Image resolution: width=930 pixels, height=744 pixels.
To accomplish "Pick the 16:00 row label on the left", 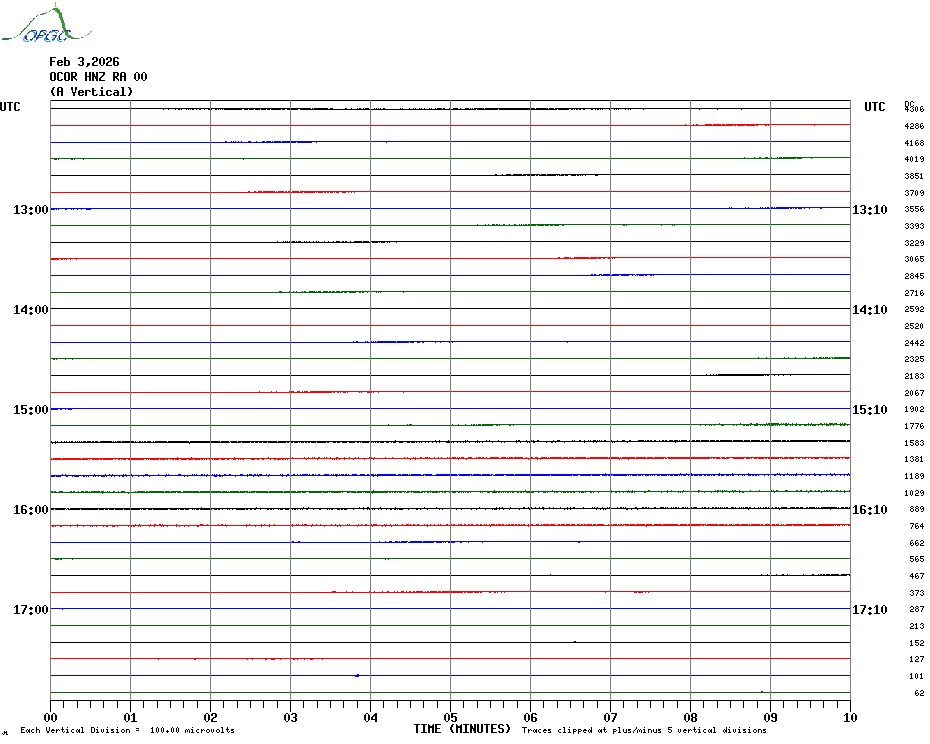I will [x=30, y=510].
